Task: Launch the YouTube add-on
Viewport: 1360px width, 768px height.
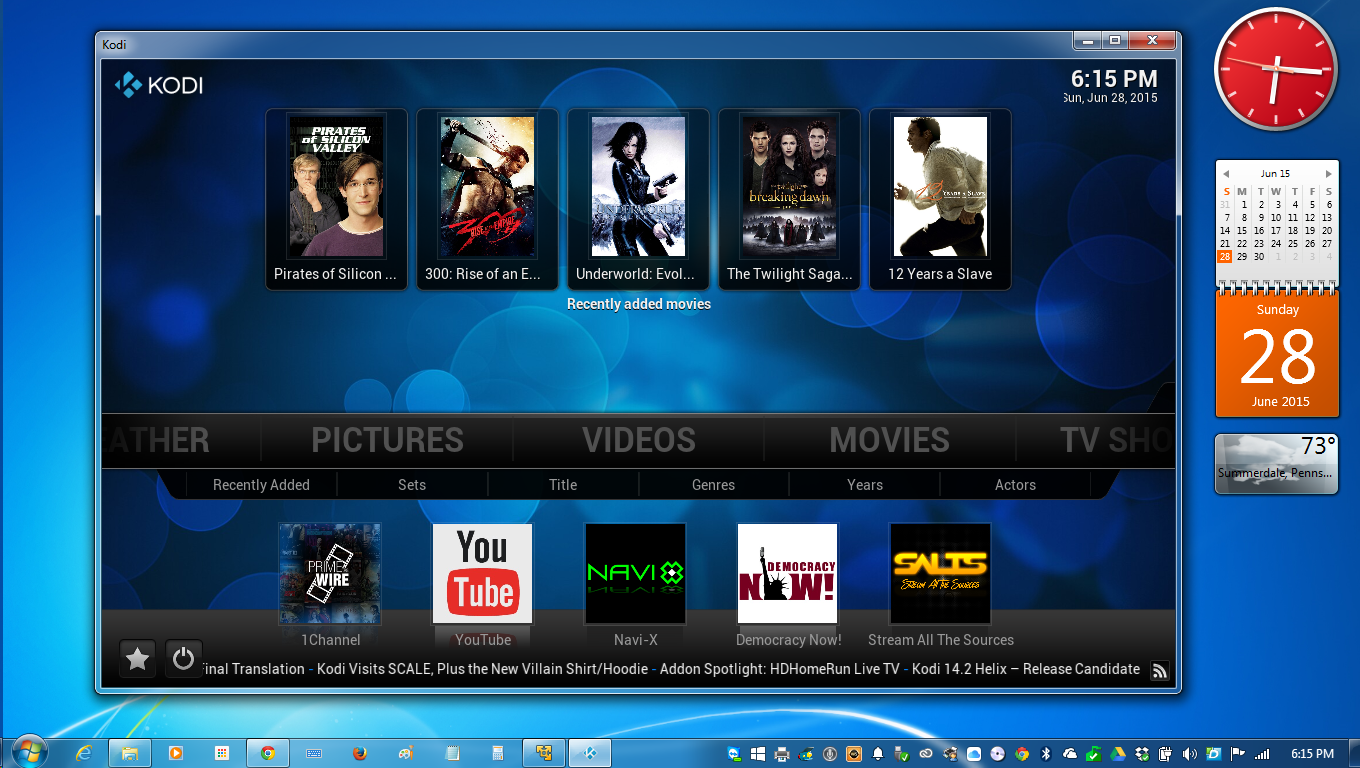Action: pyautogui.click(x=483, y=573)
